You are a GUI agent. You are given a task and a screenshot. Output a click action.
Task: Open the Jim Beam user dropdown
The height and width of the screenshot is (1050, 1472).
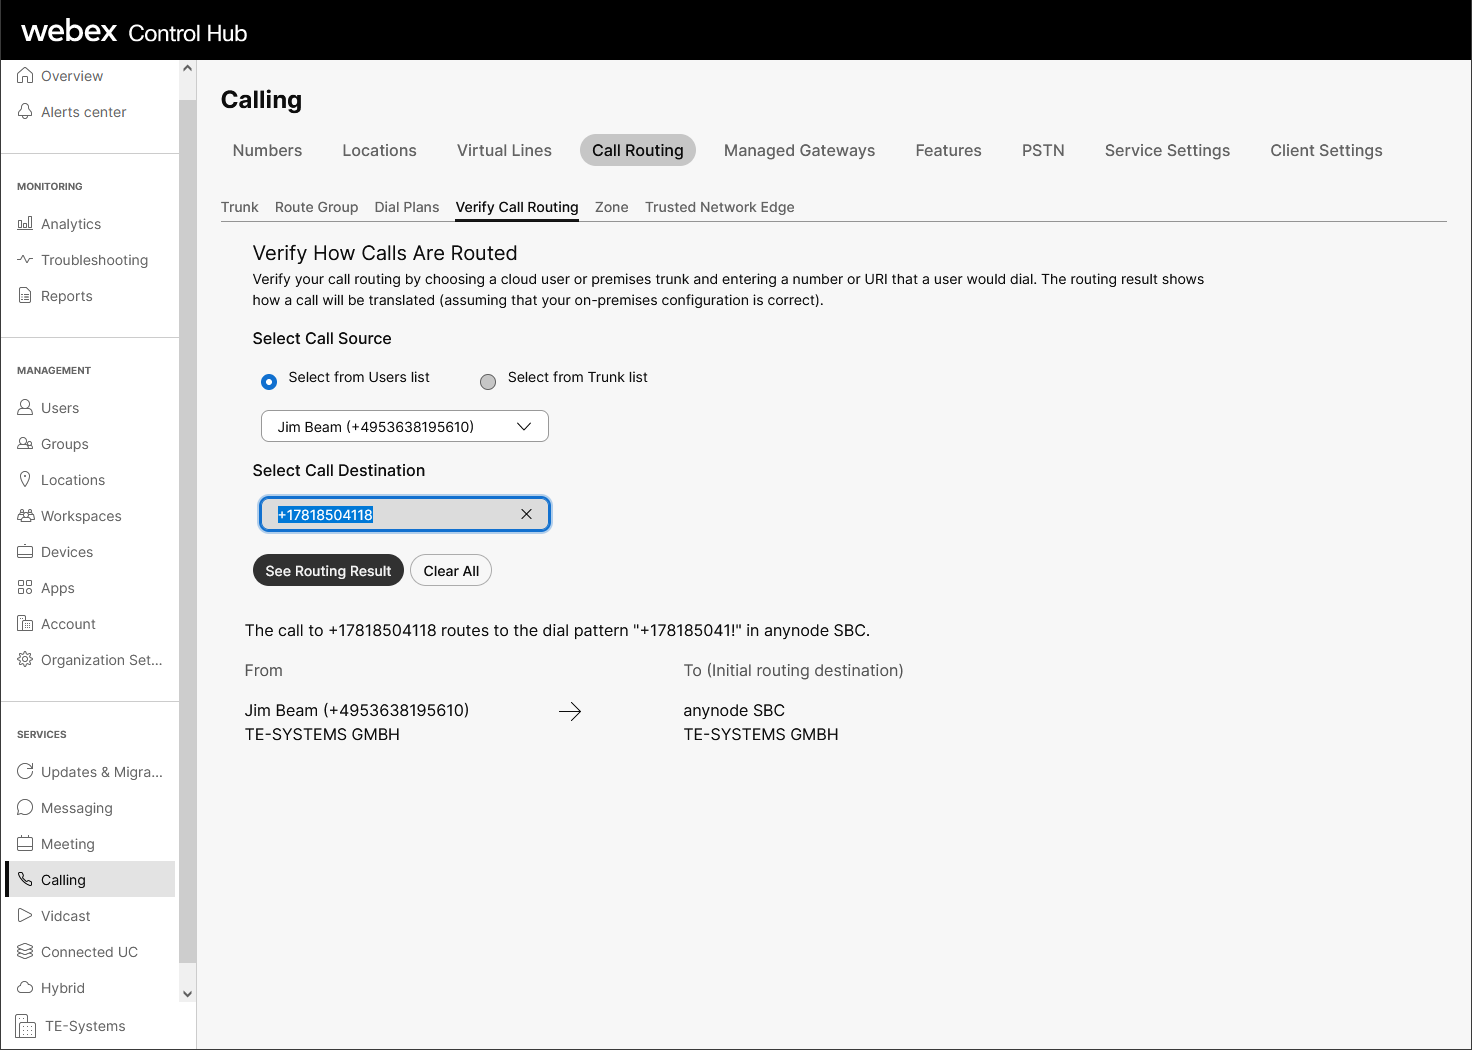pyautogui.click(x=405, y=426)
